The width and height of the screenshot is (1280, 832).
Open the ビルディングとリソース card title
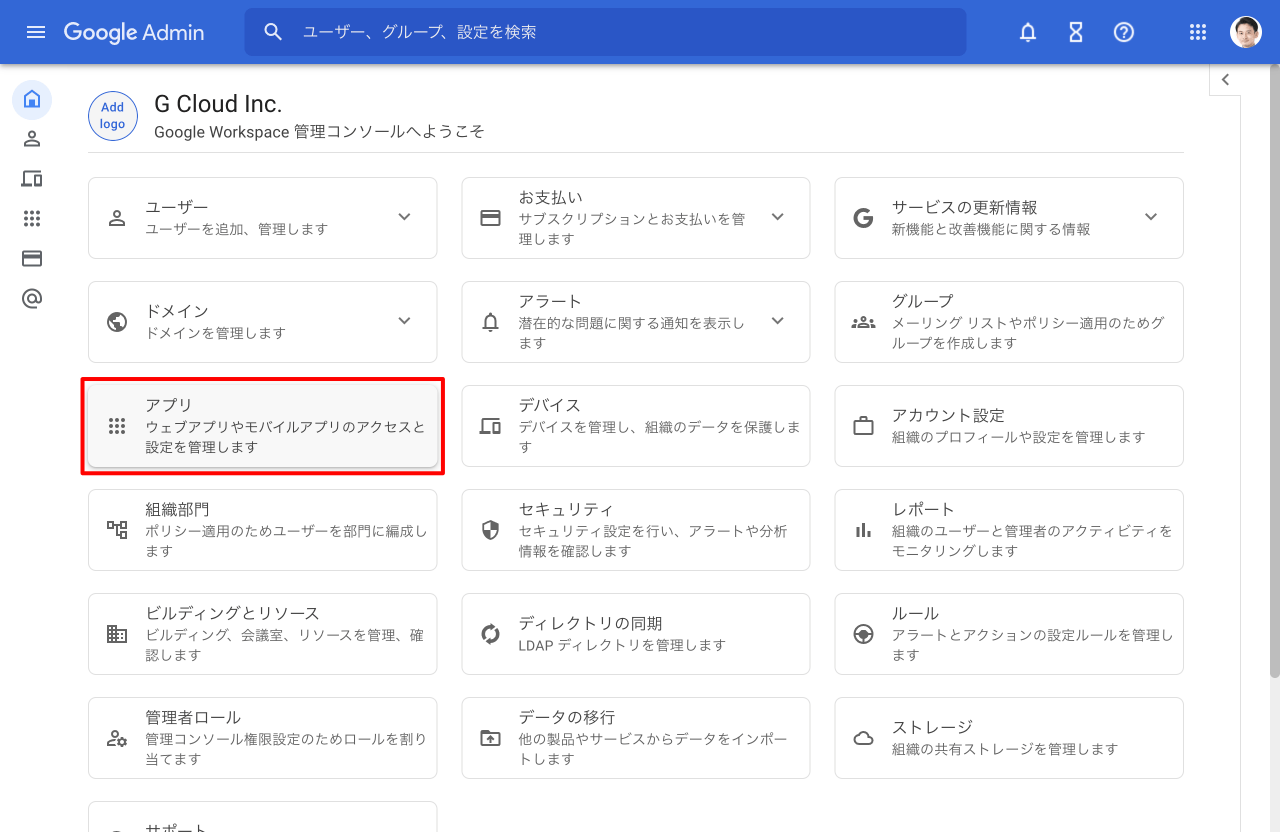(x=233, y=613)
